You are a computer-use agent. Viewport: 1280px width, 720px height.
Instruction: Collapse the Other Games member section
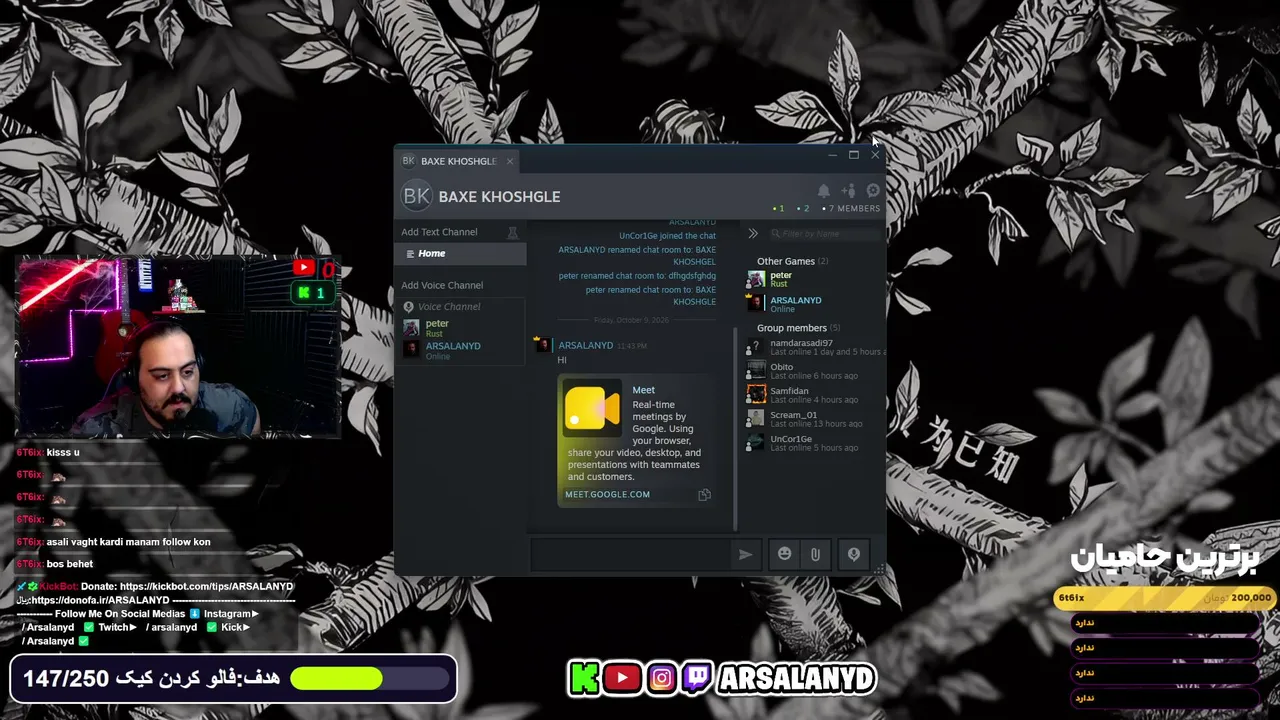tap(792, 261)
